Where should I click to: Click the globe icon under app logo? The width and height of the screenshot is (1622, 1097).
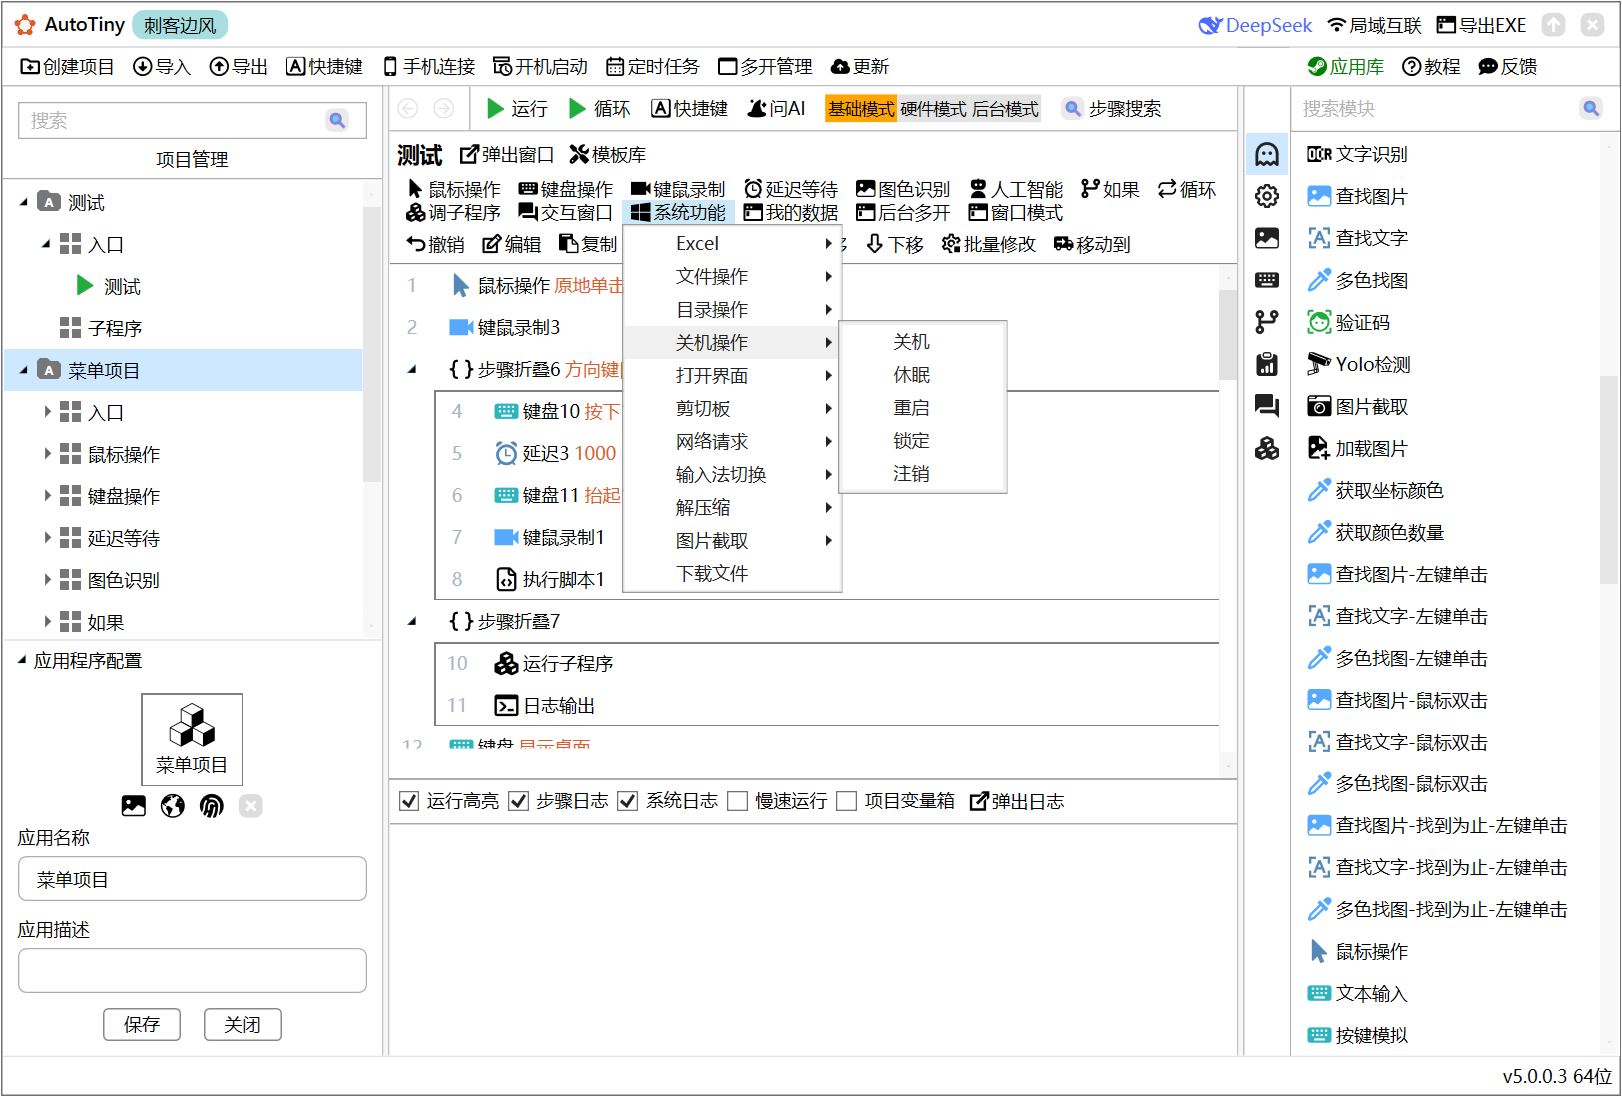click(x=173, y=806)
